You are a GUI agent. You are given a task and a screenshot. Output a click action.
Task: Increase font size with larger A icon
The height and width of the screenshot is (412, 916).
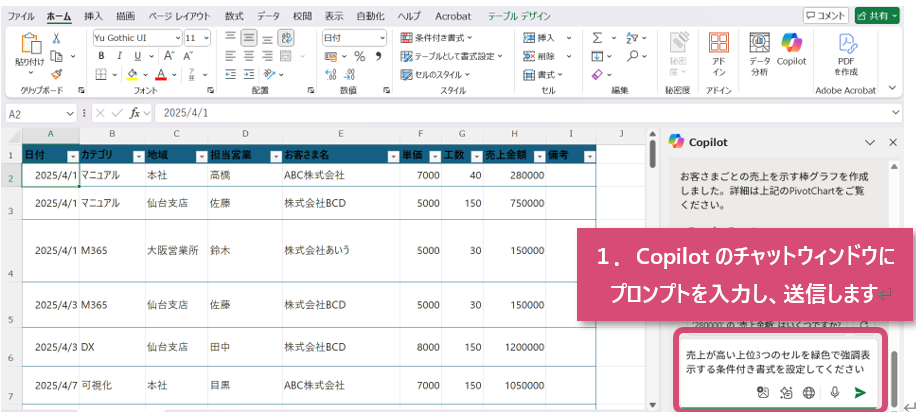click(169, 56)
